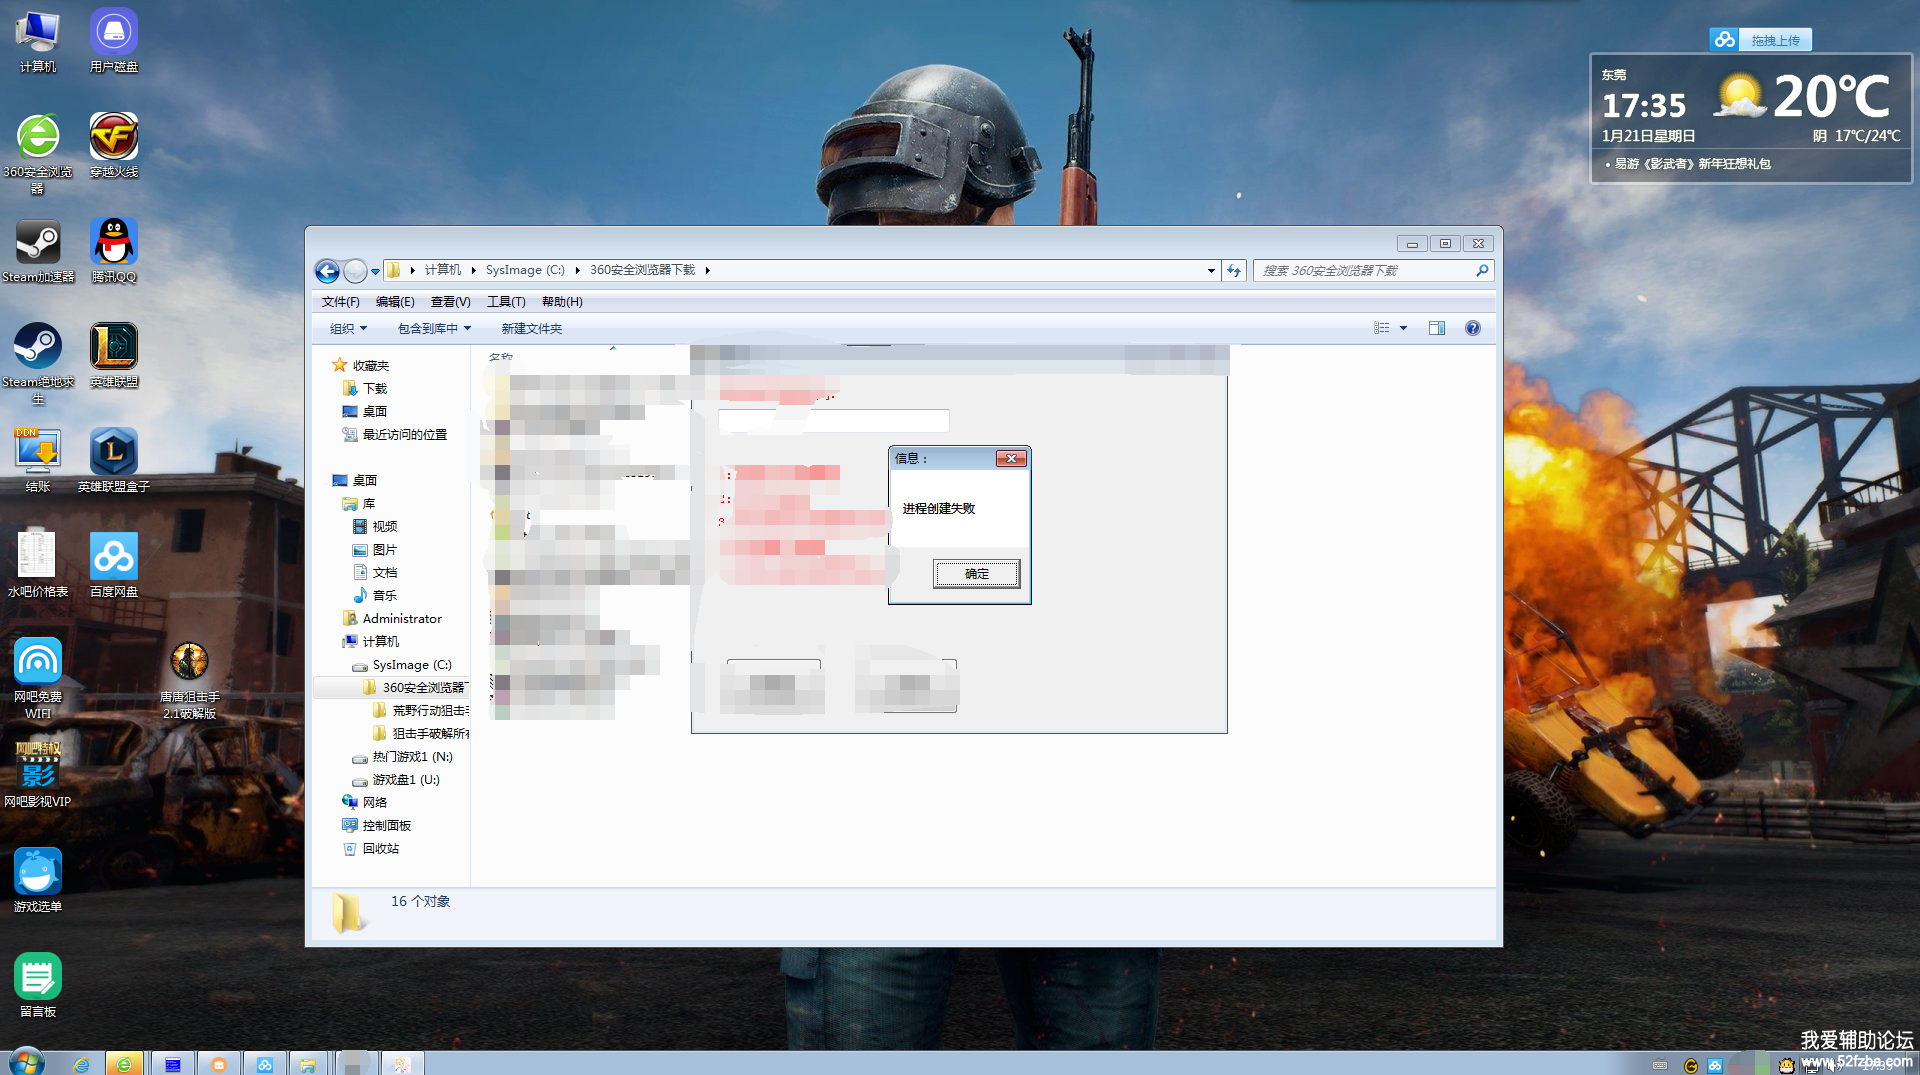Image resolution: width=1920 pixels, height=1075 pixels.
Task: Expand the address bar history dropdown
Action: coord(1211,270)
